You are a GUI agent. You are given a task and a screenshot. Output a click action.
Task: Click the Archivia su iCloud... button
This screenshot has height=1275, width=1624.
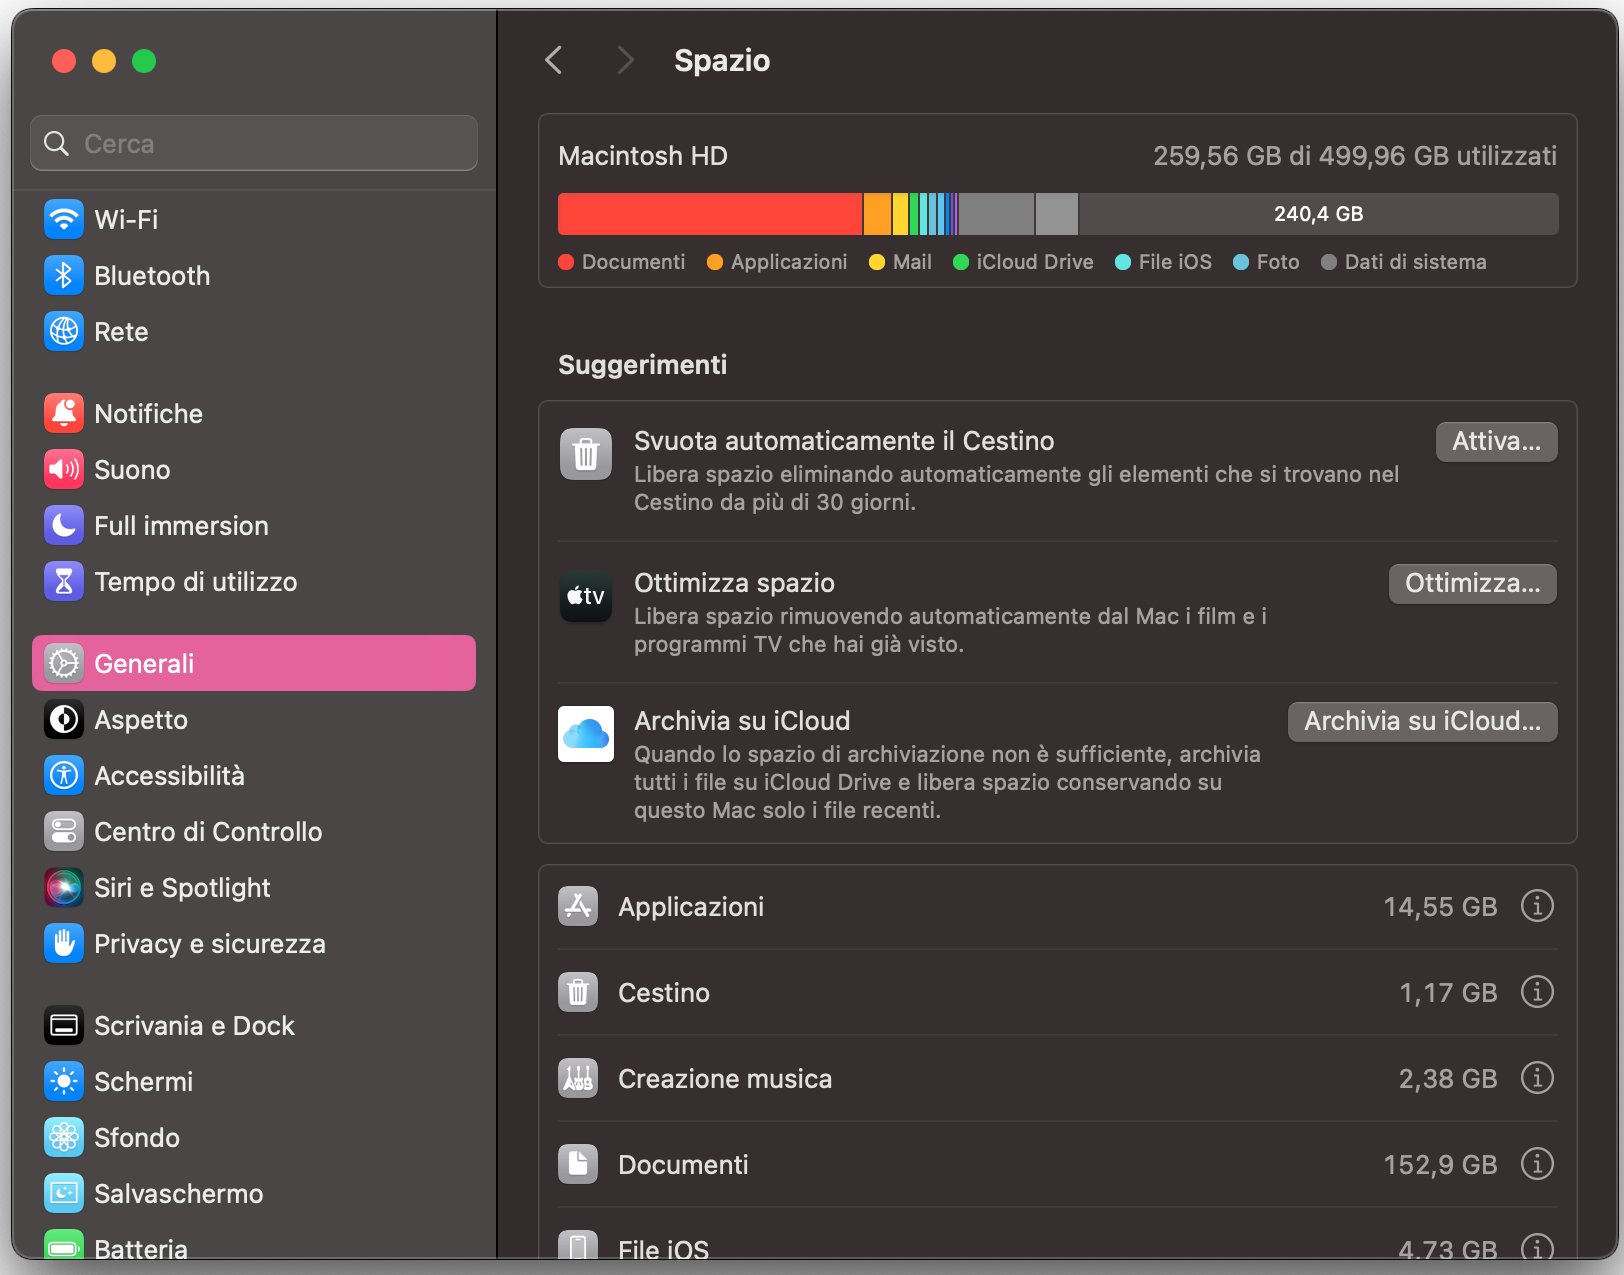coord(1422,722)
